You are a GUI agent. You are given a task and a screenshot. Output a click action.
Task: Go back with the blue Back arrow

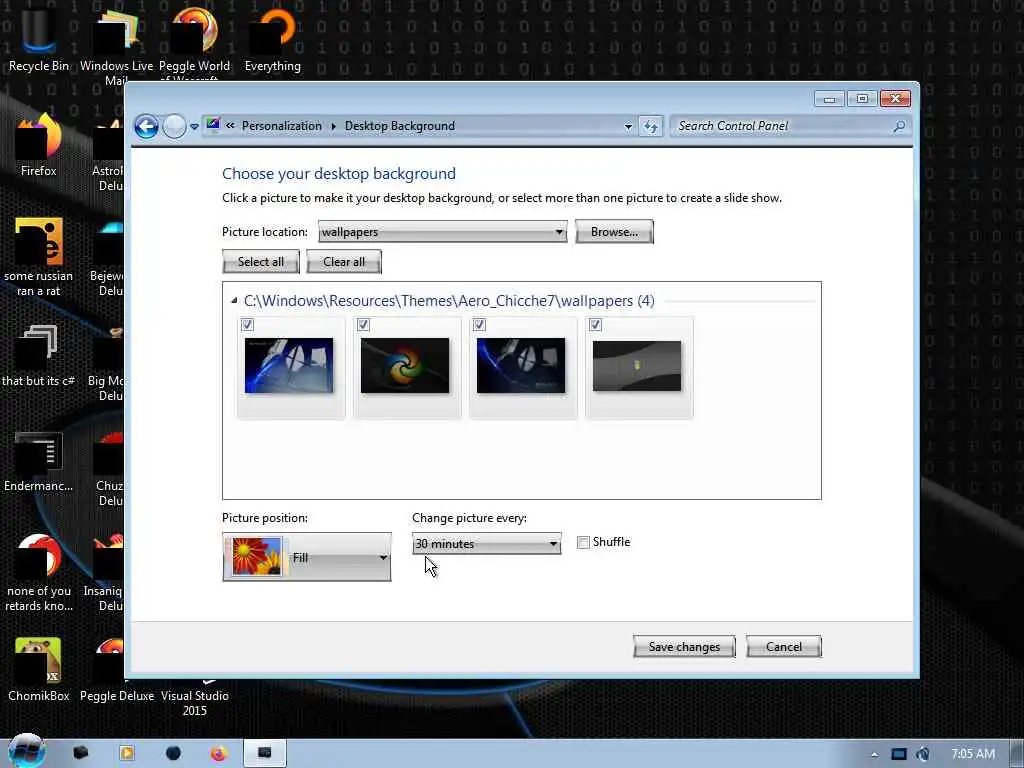146,126
